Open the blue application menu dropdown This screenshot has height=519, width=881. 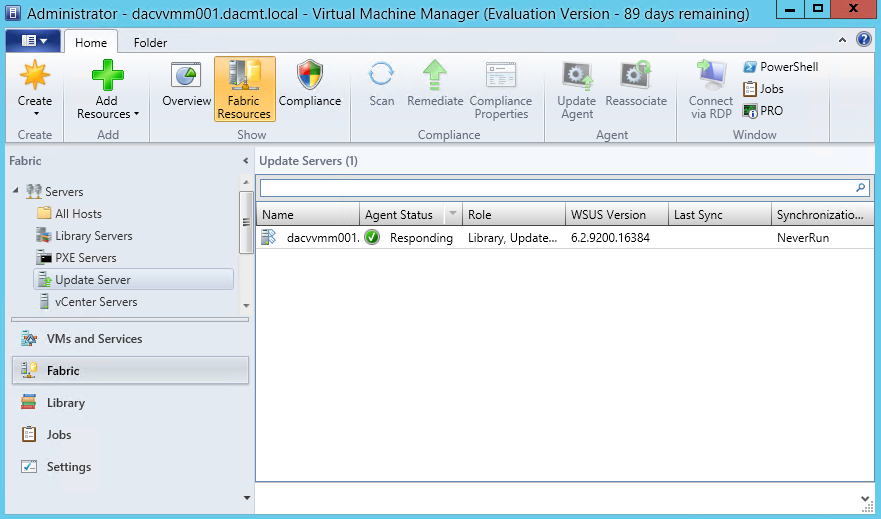(x=33, y=41)
